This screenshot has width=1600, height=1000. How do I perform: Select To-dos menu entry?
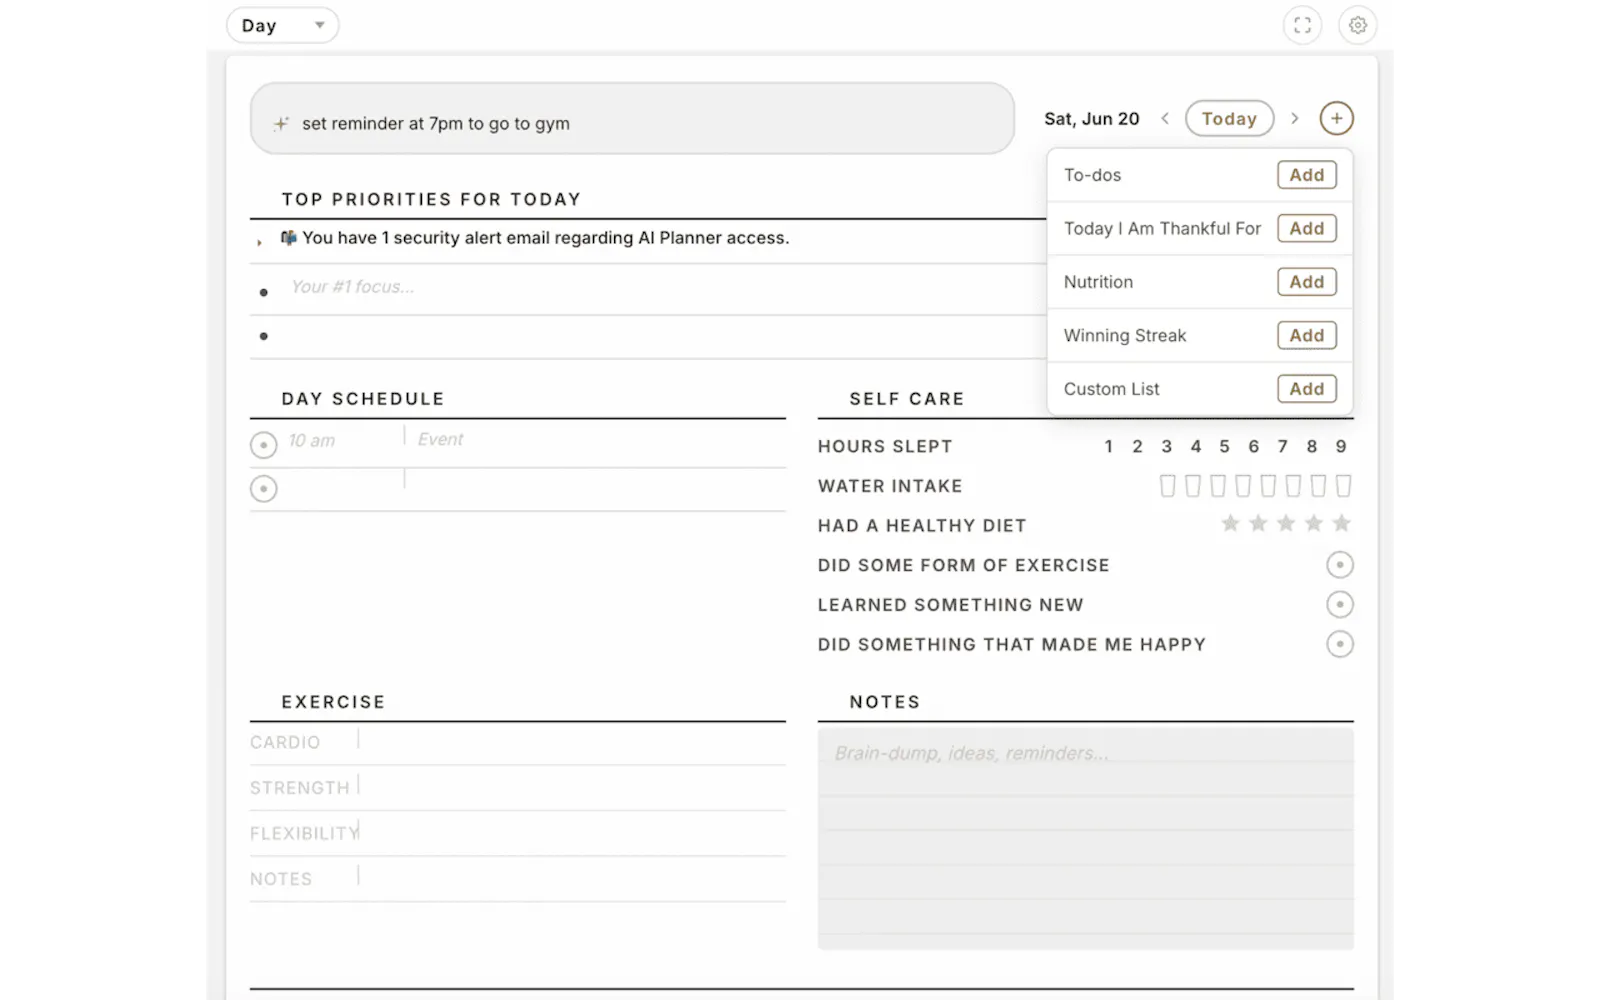tap(1092, 175)
